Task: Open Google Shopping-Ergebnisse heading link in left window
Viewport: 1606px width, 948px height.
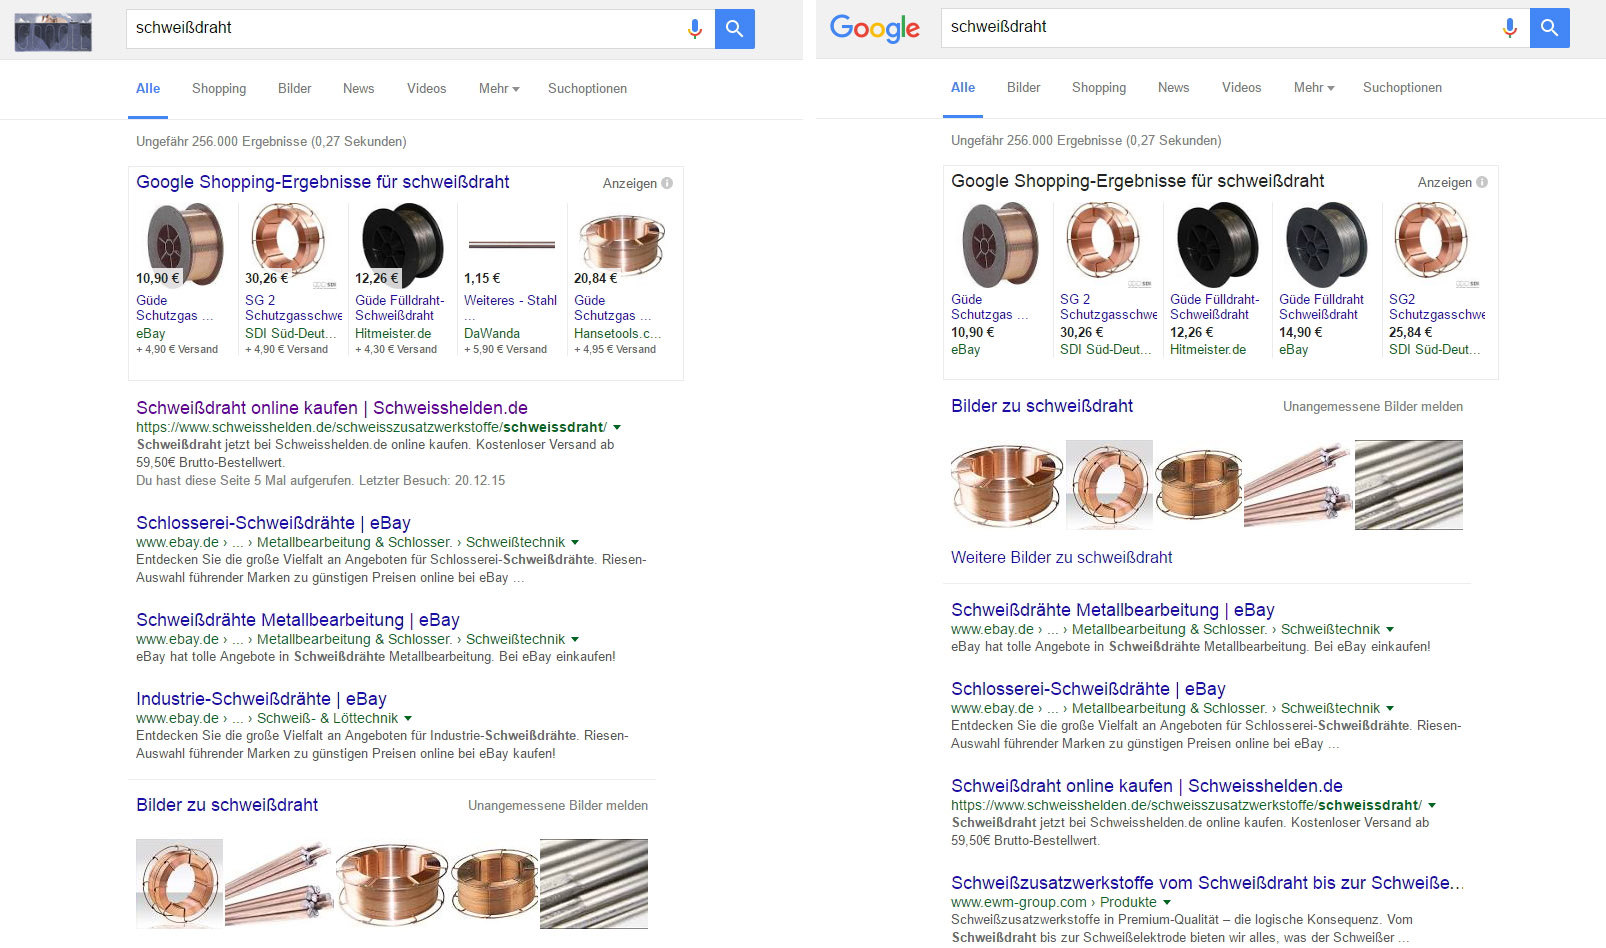Action: point(322,182)
